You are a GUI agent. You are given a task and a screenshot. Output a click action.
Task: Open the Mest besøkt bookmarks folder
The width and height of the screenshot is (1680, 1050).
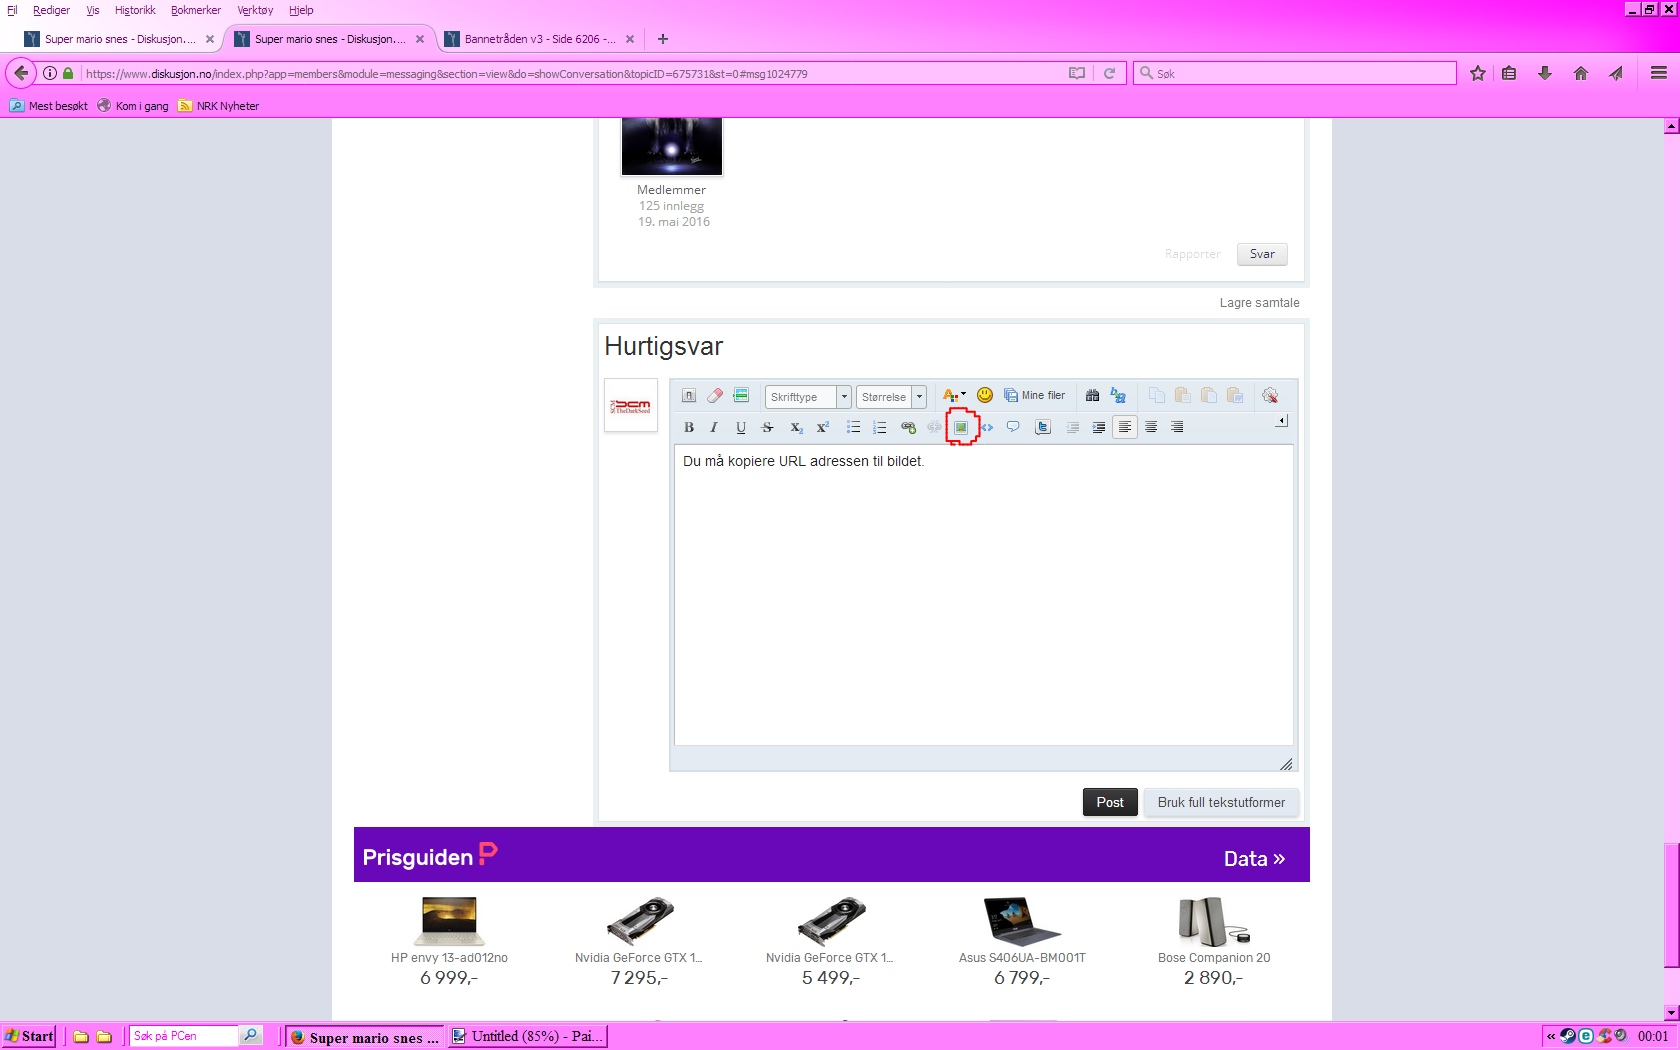49,106
